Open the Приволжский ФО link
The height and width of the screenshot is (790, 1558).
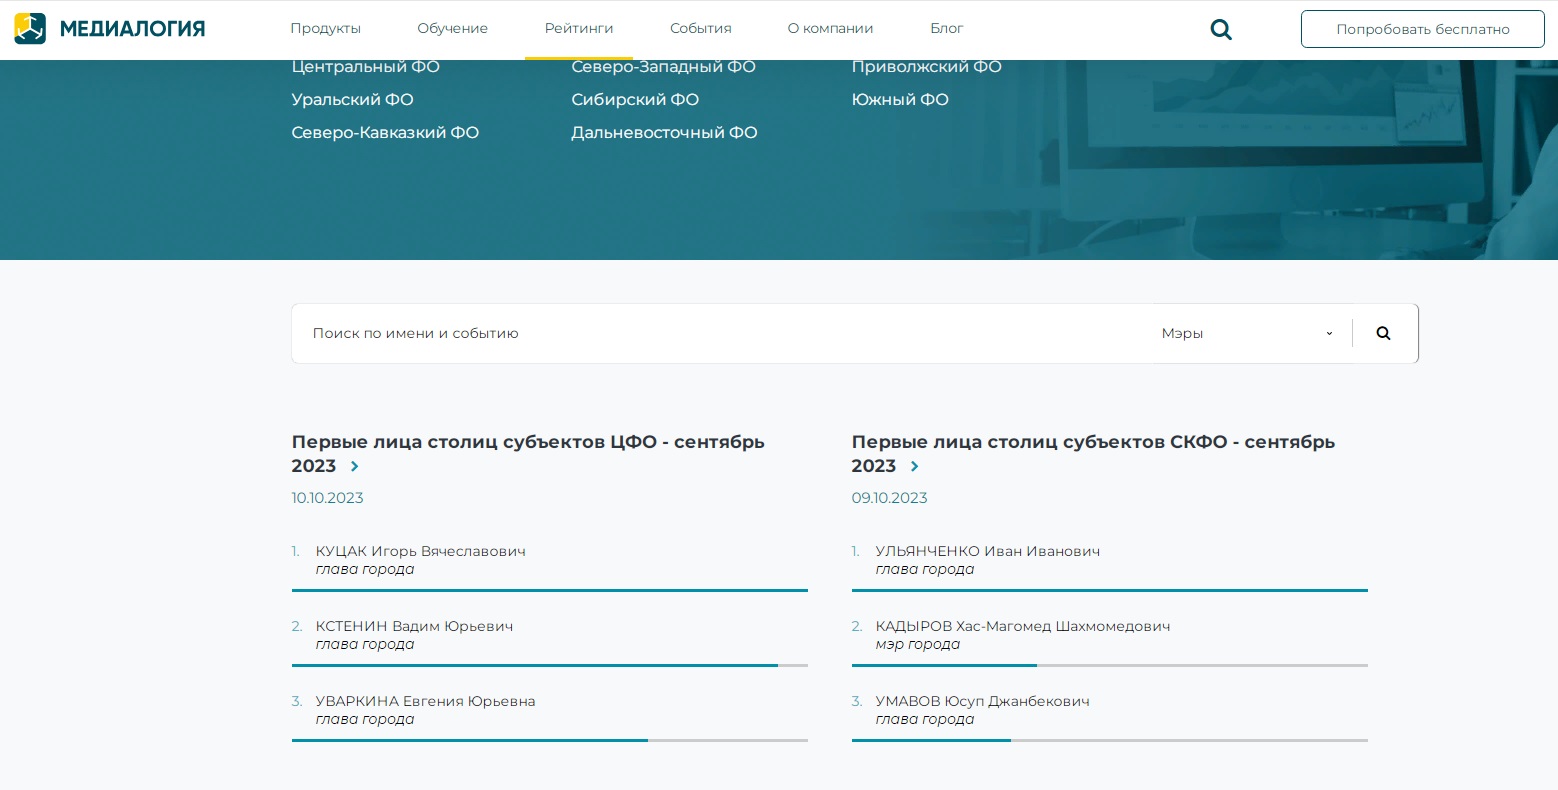coord(926,67)
